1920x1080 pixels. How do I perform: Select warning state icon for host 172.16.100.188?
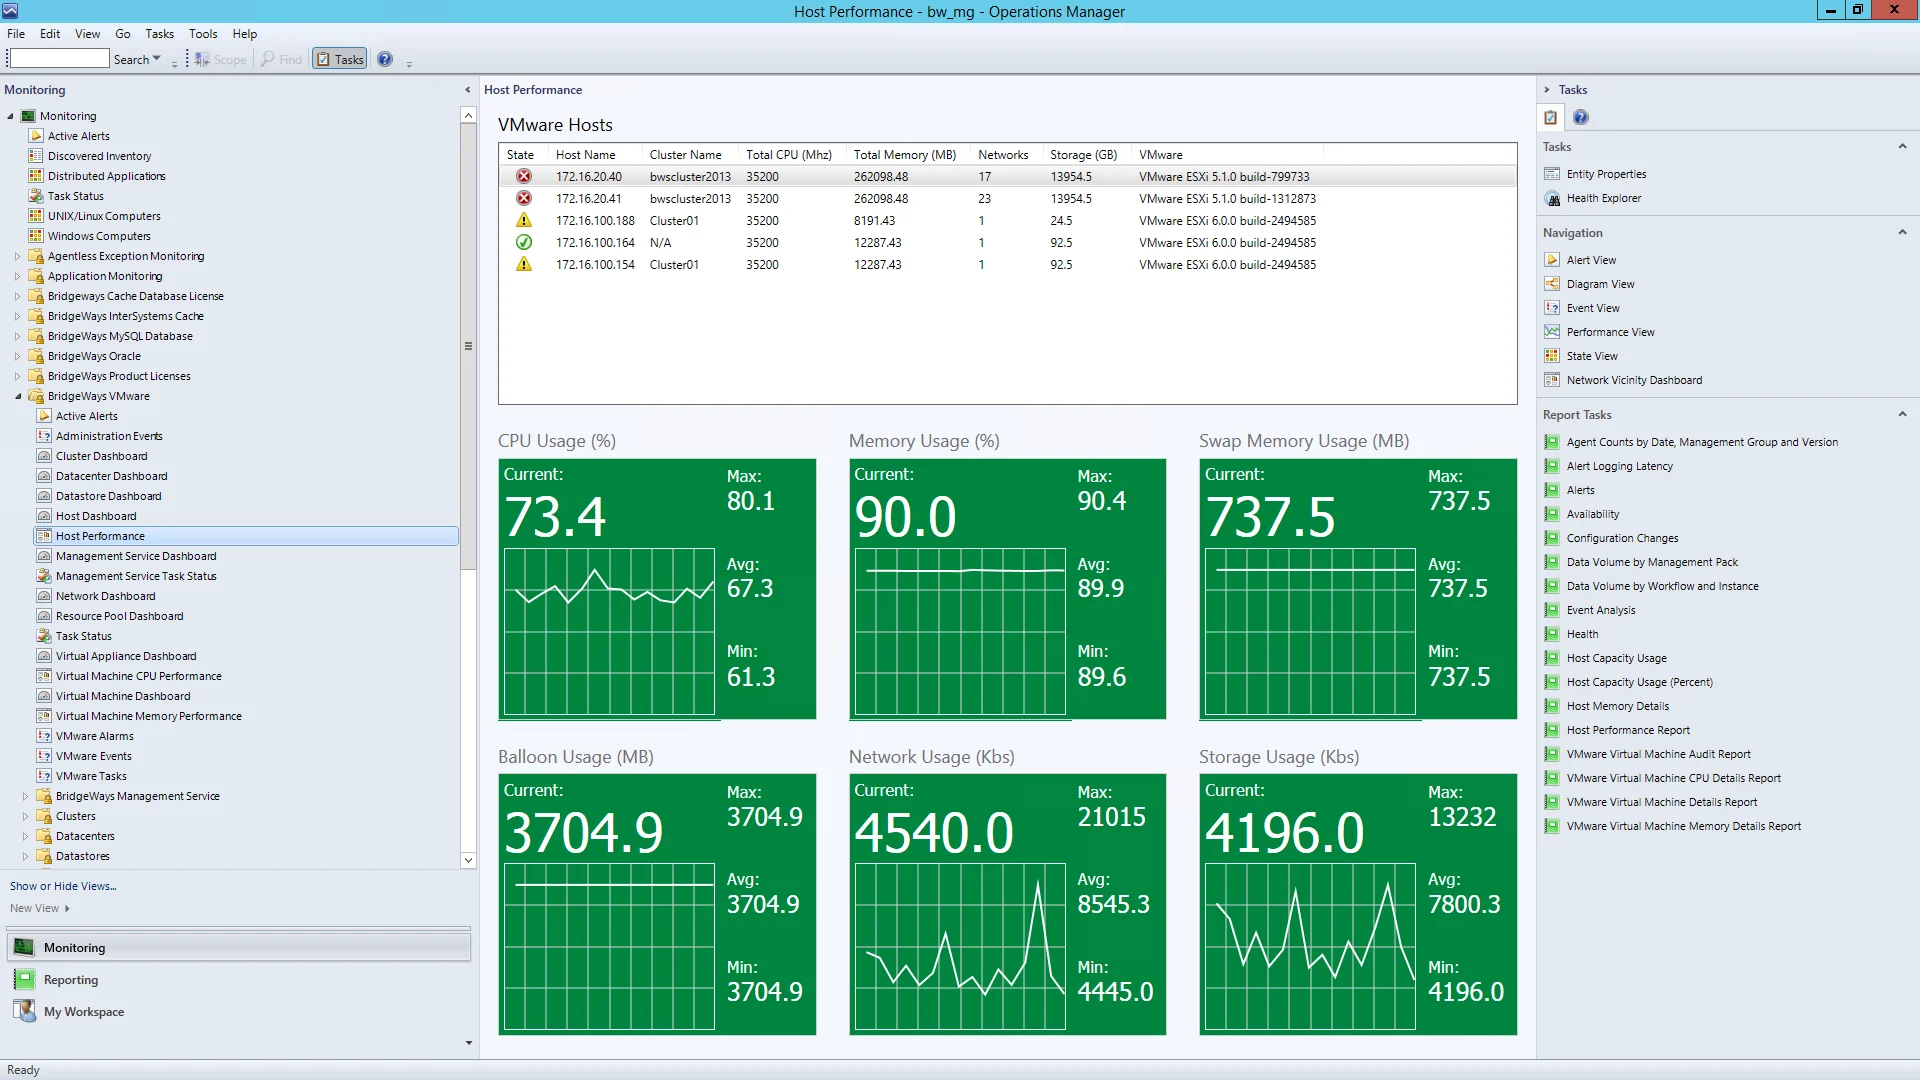click(523, 220)
